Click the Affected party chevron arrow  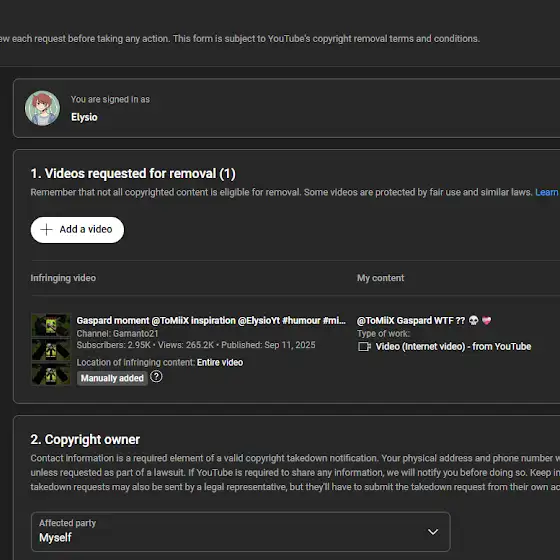coord(433,532)
